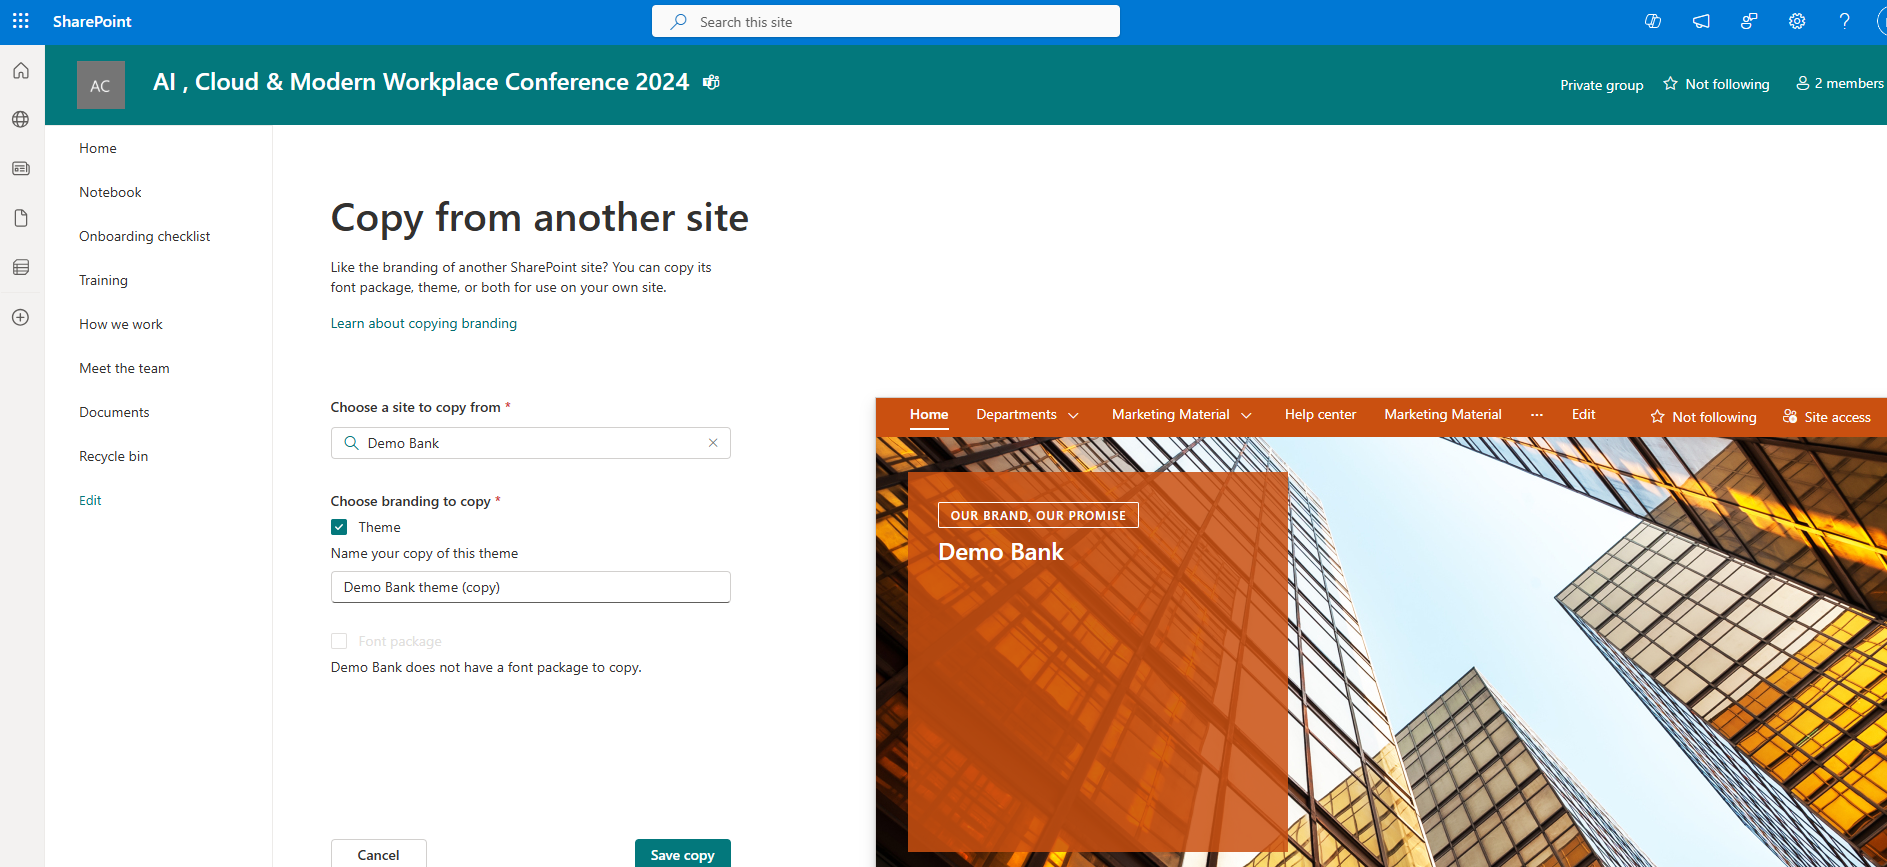Click the Save copy button
Screen dimensions: 1887x867
point(682,854)
